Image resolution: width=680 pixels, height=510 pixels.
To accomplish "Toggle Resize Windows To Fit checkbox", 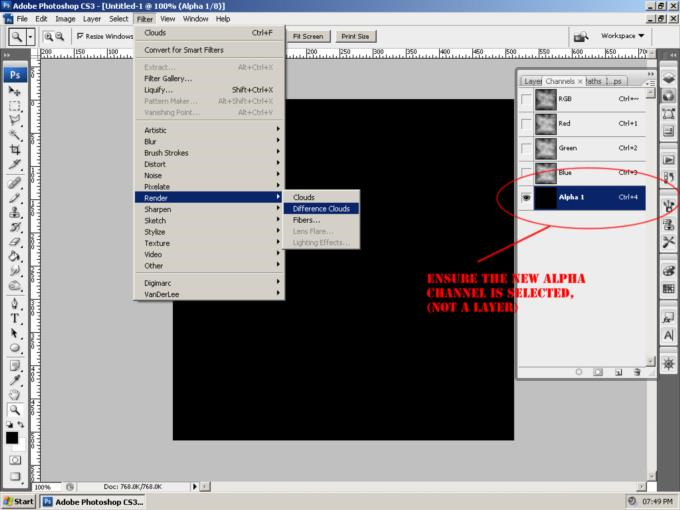I will [x=80, y=36].
